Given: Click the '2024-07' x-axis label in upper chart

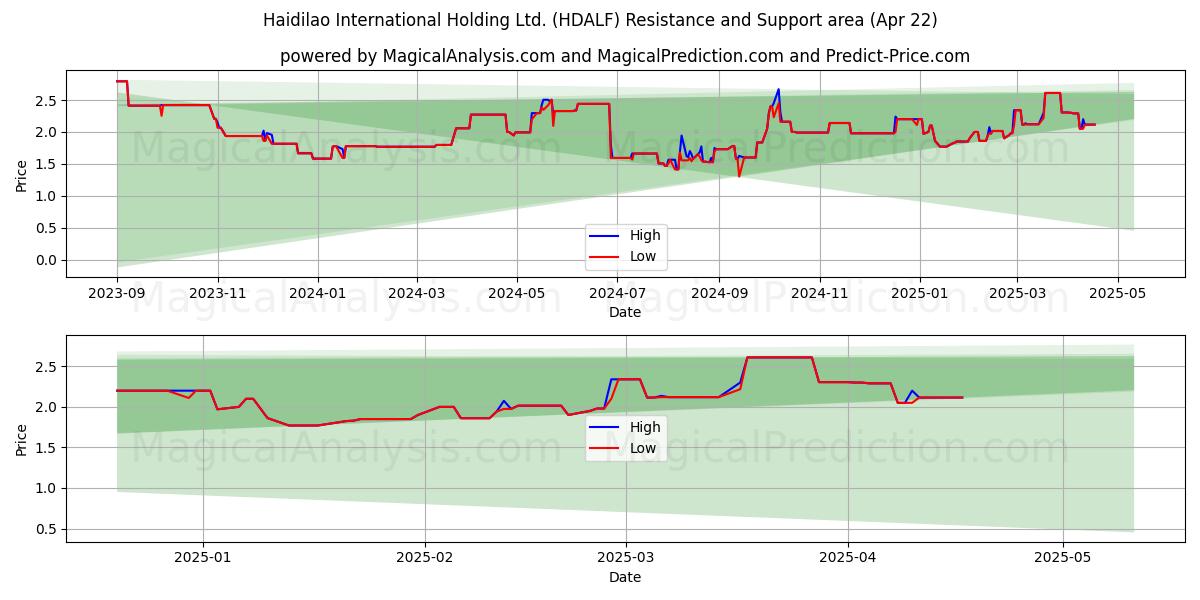Looking at the screenshot, I should tap(617, 294).
